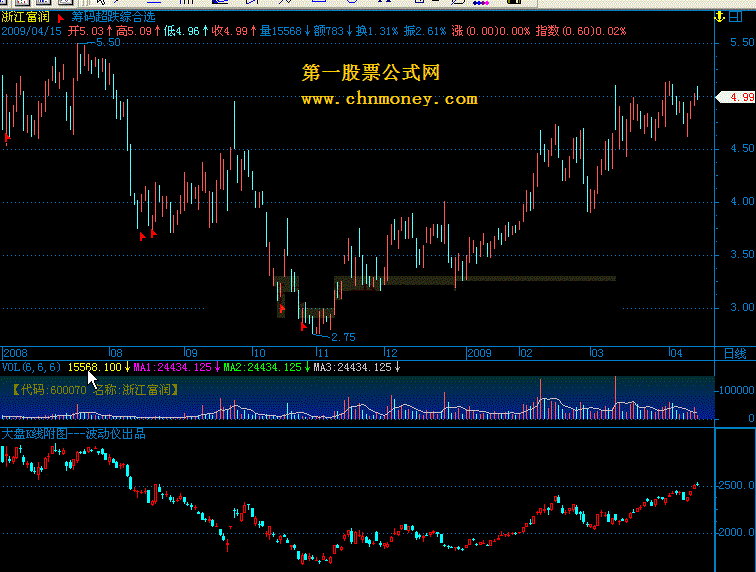Viewport: 756px width, 572px height.
Task: Switch period using the 日线 label
Action: pos(735,354)
